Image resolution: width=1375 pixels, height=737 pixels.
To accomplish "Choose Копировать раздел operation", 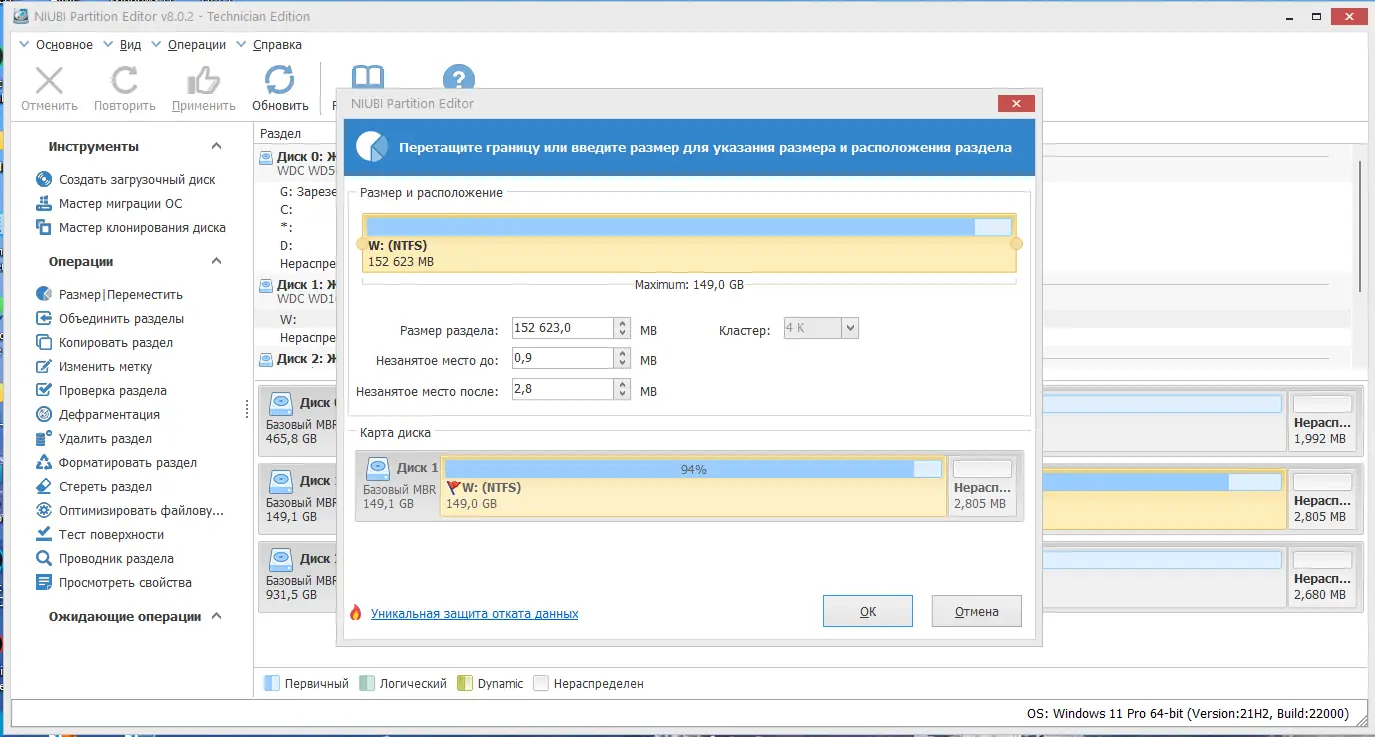I will pos(115,343).
